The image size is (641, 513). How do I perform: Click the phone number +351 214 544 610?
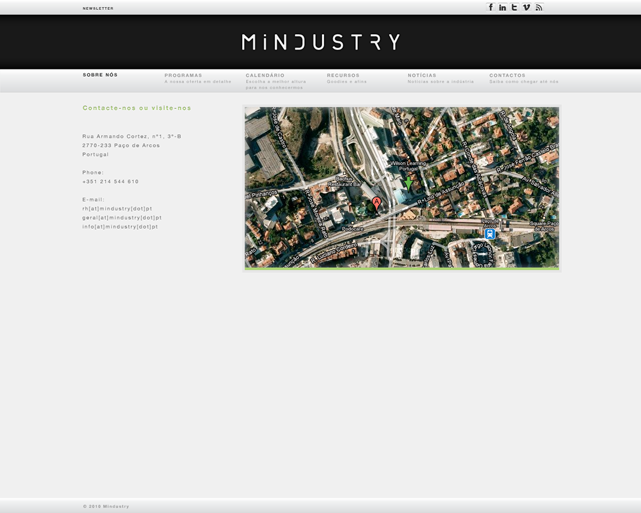pyautogui.click(x=110, y=181)
